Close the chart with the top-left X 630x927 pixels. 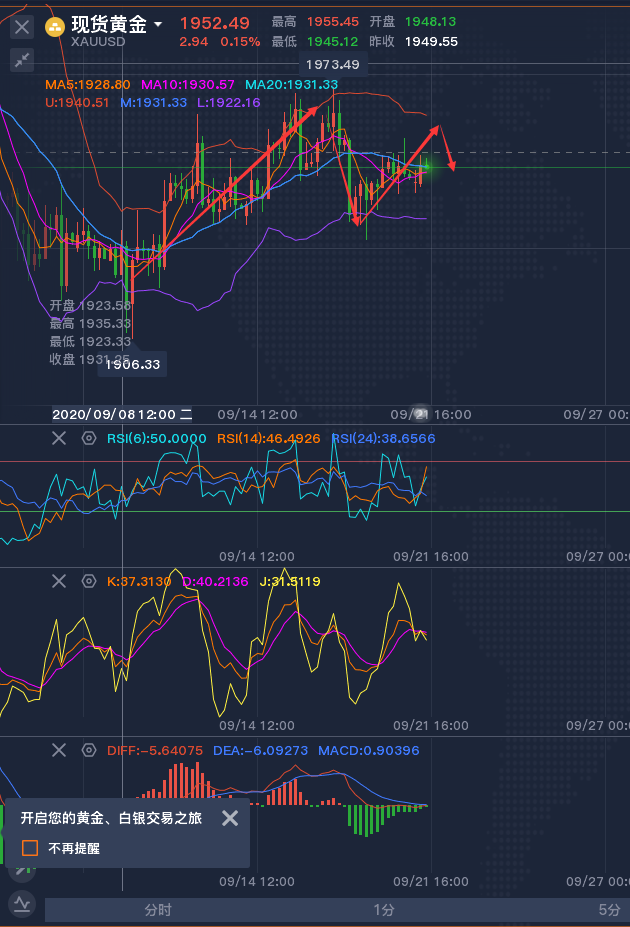[22, 28]
